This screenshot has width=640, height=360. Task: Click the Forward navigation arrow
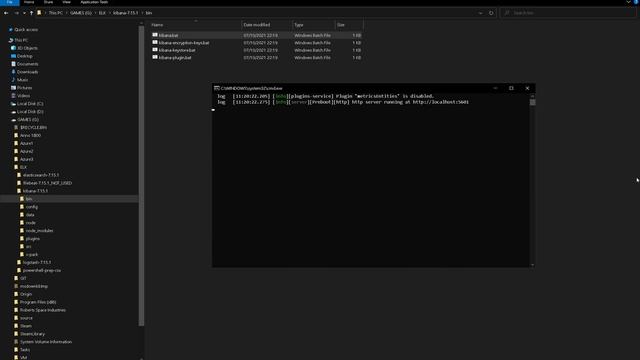(x=16, y=13)
